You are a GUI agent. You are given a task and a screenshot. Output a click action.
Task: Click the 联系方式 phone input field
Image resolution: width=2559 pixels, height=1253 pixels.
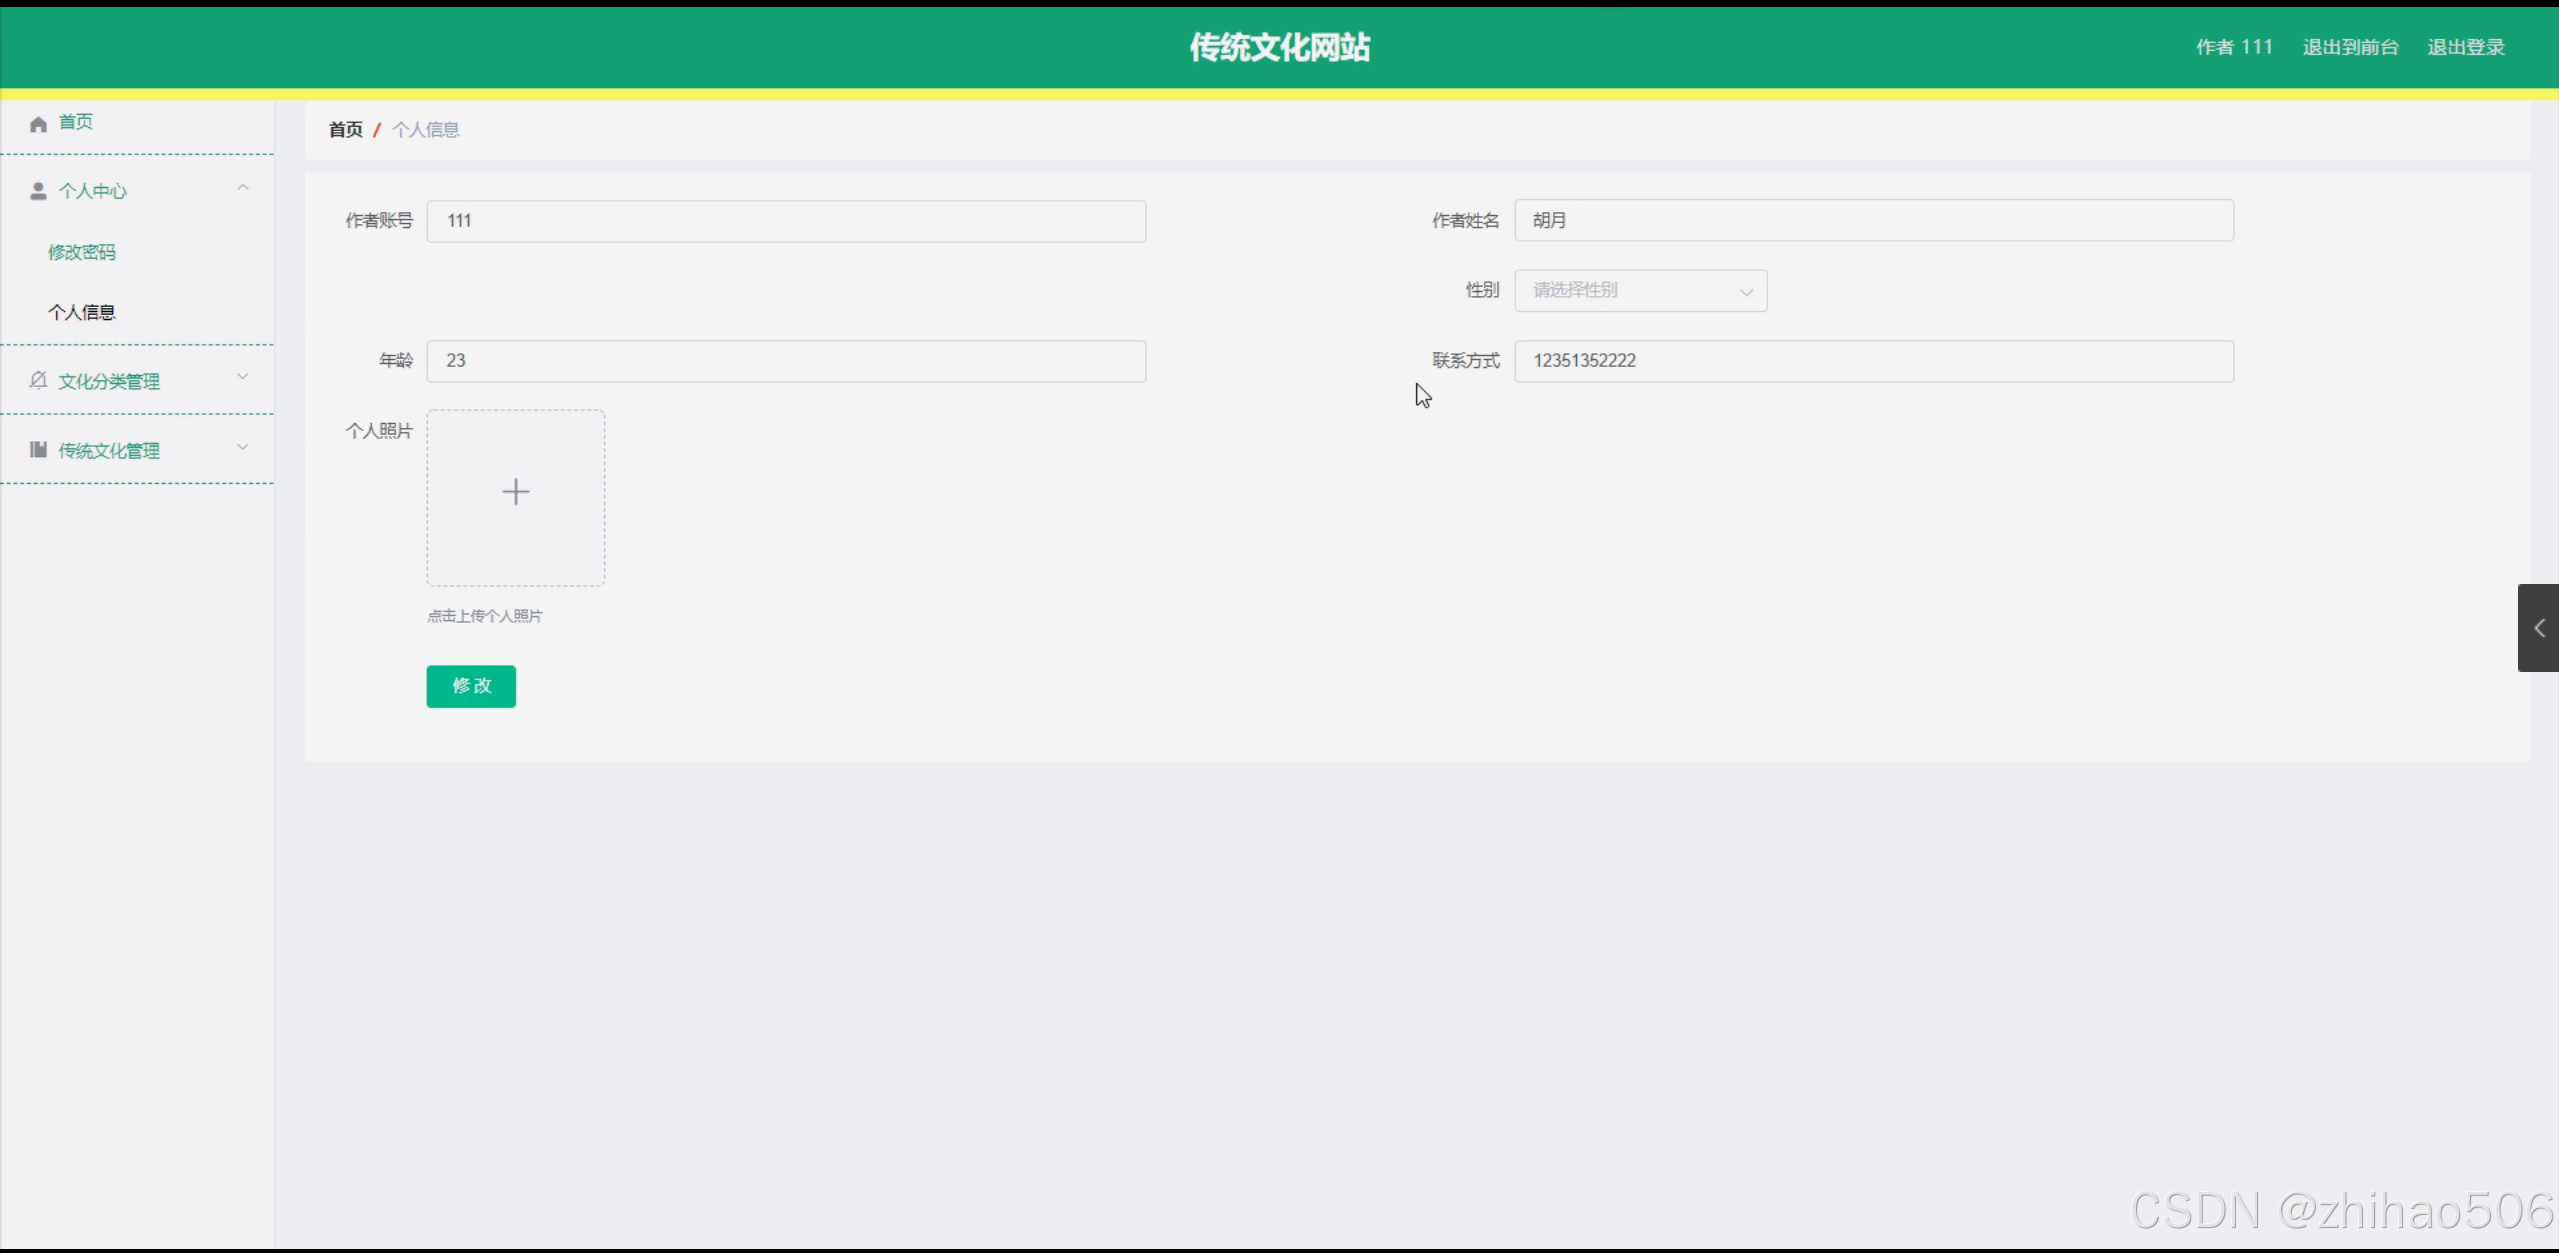point(1873,361)
